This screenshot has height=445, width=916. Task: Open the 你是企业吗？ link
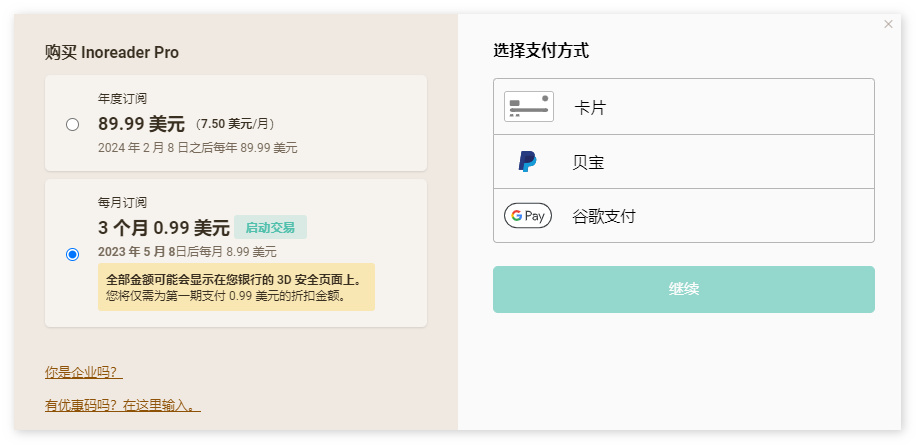pos(83,372)
